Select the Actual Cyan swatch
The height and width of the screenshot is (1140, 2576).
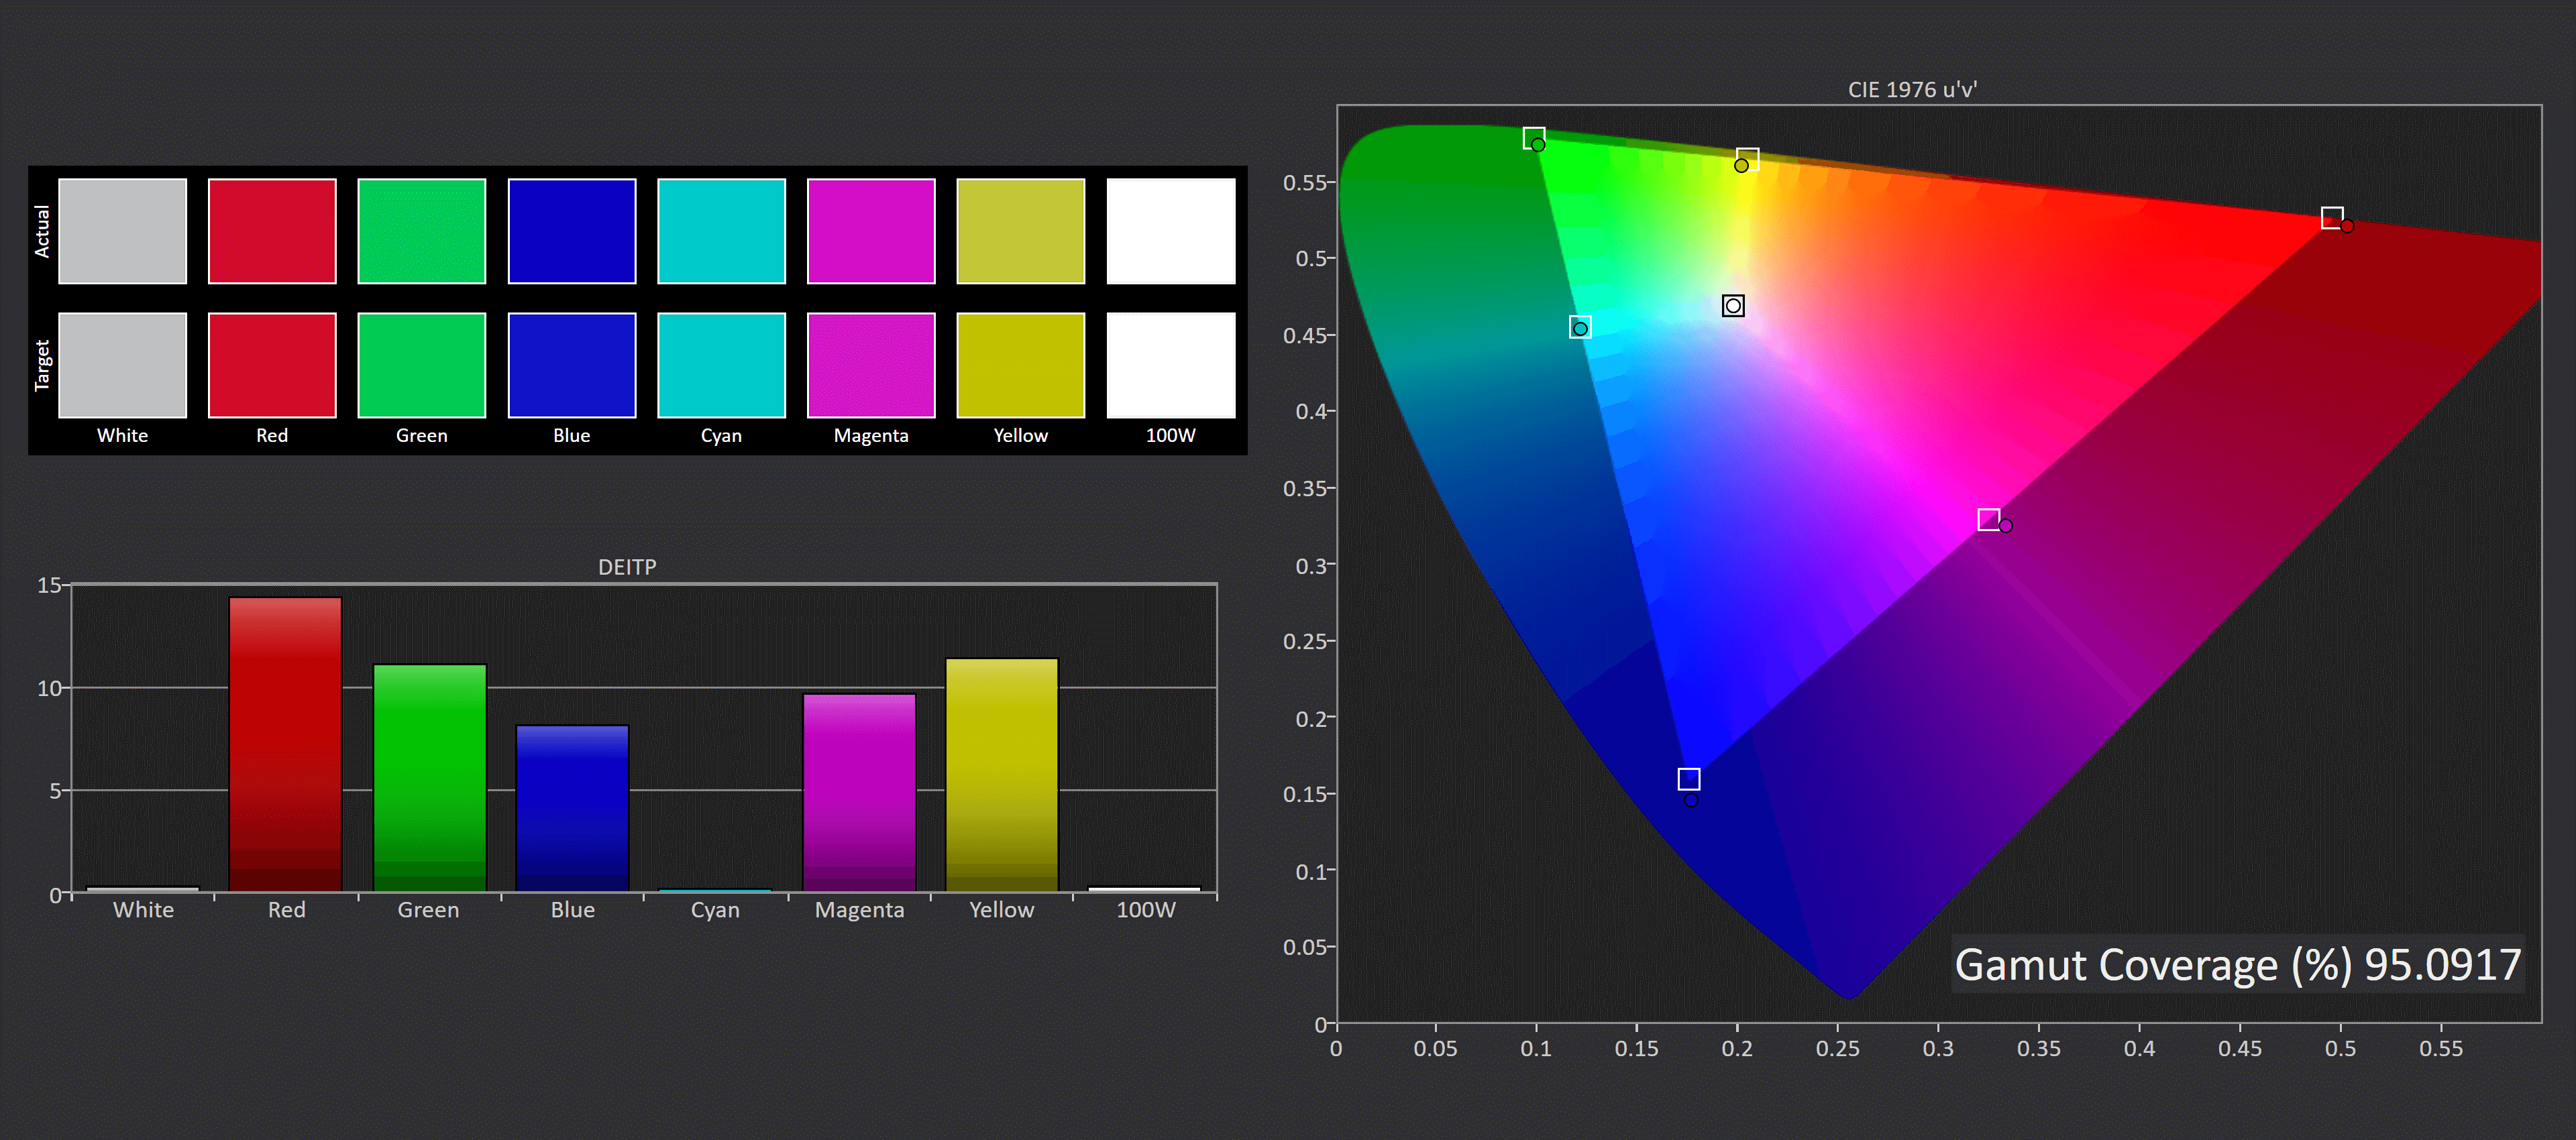(721, 231)
